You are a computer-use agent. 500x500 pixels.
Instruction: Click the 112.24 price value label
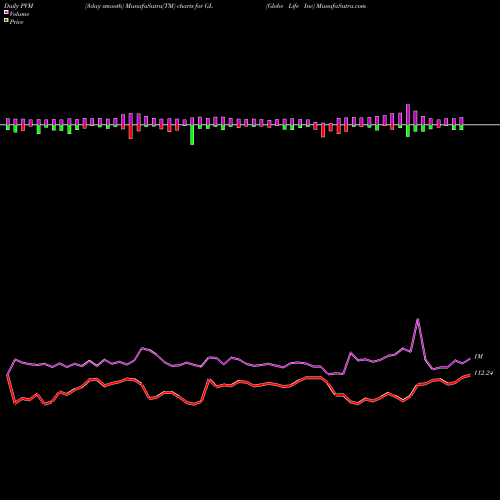pyautogui.click(x=483, y=373)
